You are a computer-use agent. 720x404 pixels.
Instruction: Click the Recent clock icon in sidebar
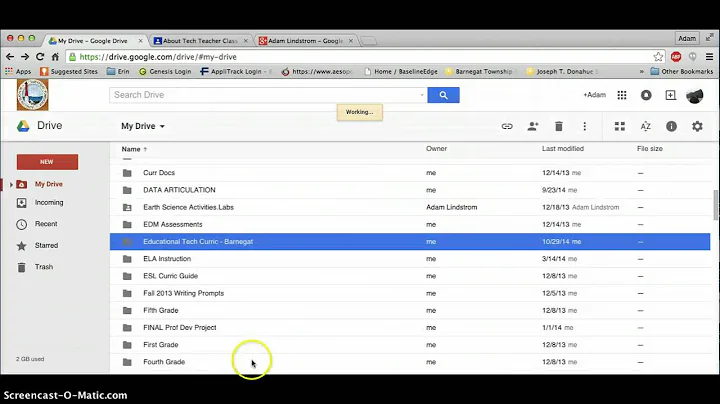click(x=22, y=224)
